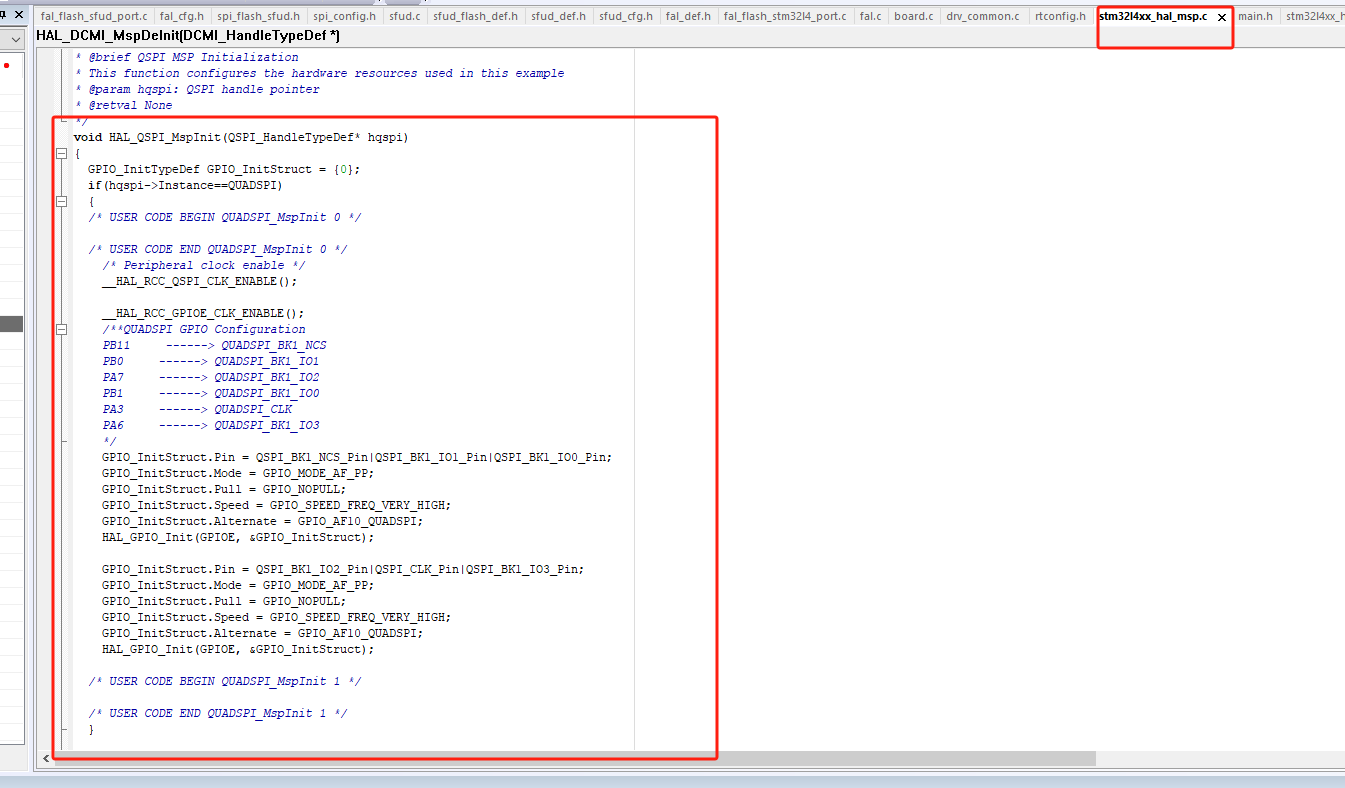Image resolution: width=1345 pixels, height=788 pixels.
Task: Switch to the drv_common.c tab
Action: pos(984,16)
